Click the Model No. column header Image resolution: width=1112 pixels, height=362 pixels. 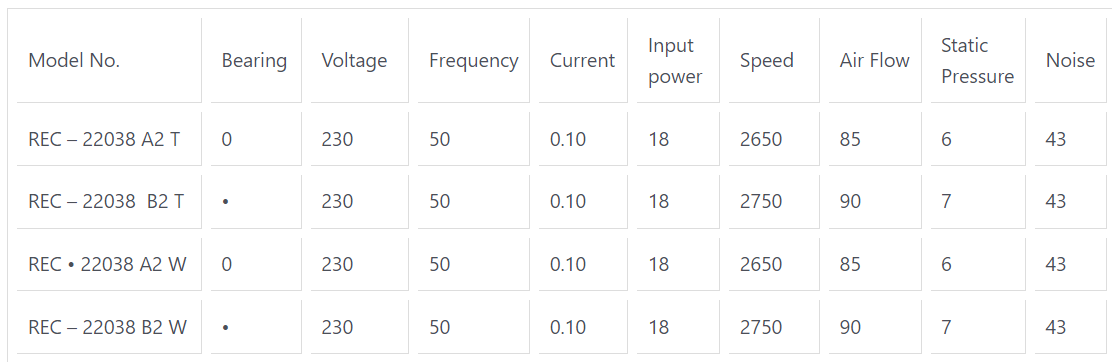(74, 61)
